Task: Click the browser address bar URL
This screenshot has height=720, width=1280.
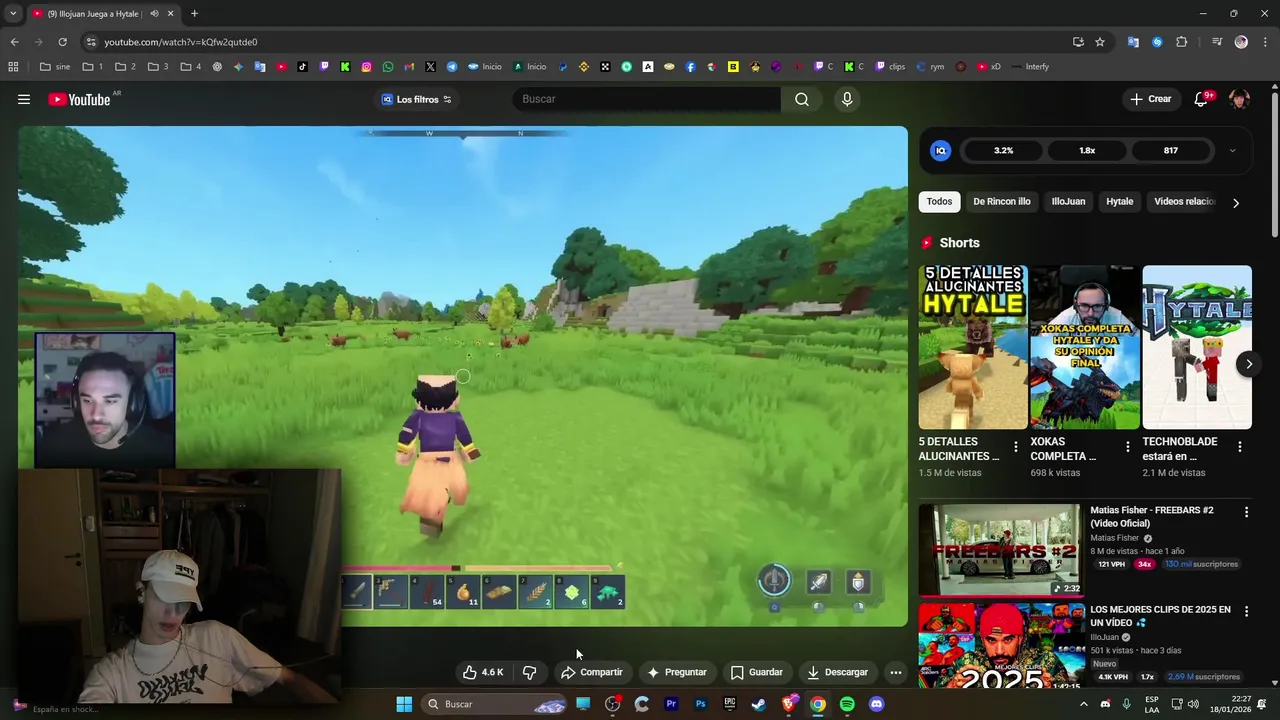Action: [x=181, y=42]
